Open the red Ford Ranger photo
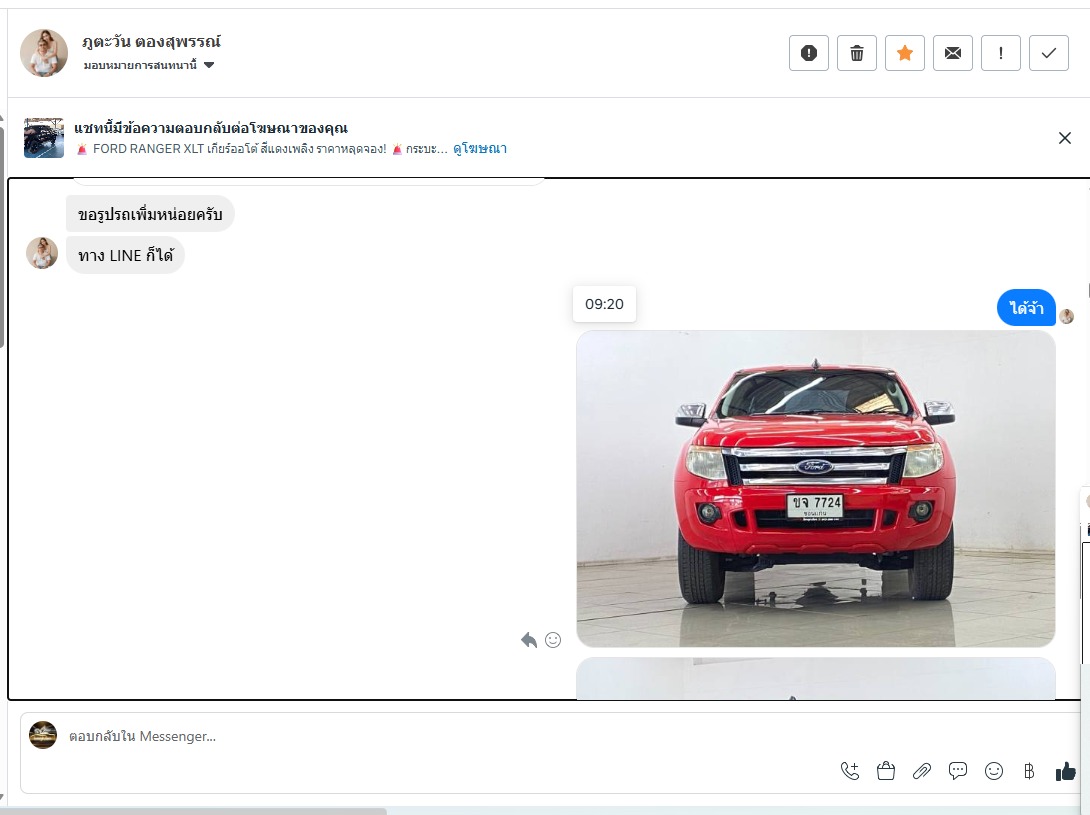1090x815 pixels. [x=815, y=489]
